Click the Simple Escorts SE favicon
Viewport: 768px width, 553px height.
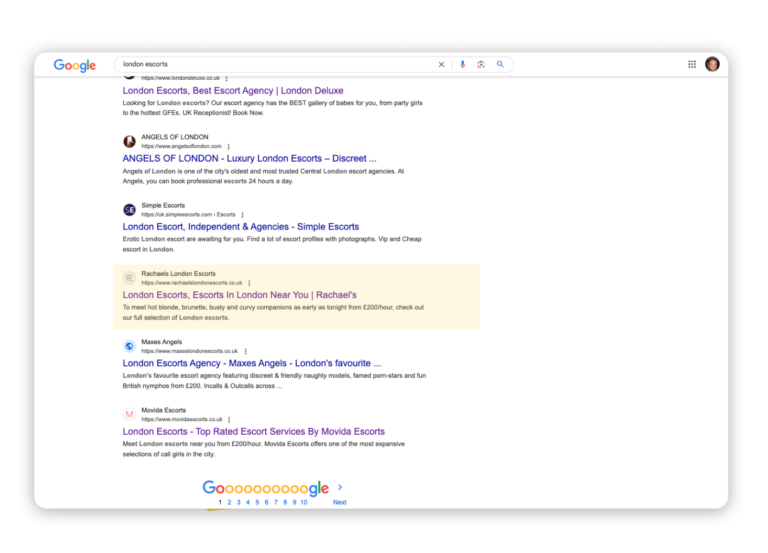pyautogui.click(x=129, y=210)
